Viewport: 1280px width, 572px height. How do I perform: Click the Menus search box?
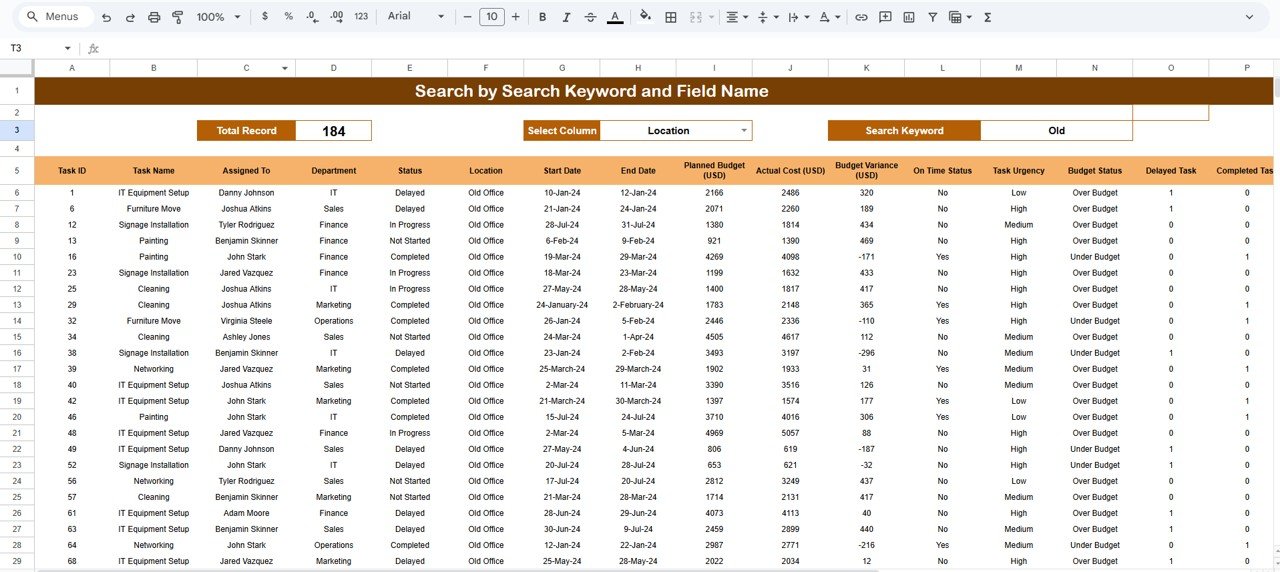point(58,17)
